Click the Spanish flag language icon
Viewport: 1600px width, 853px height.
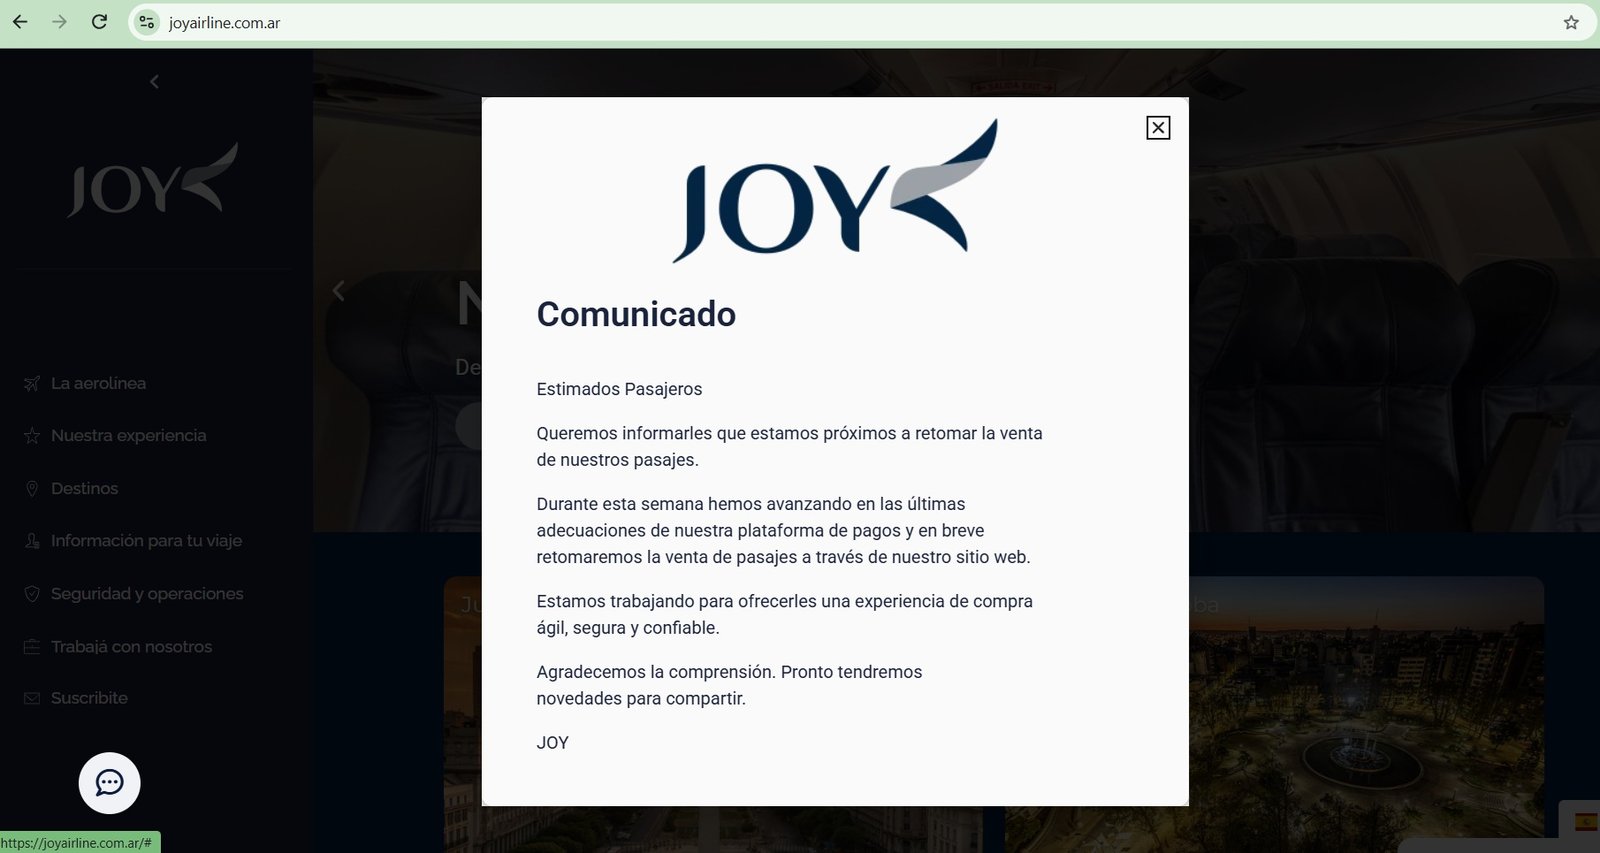pos(1586,822)
